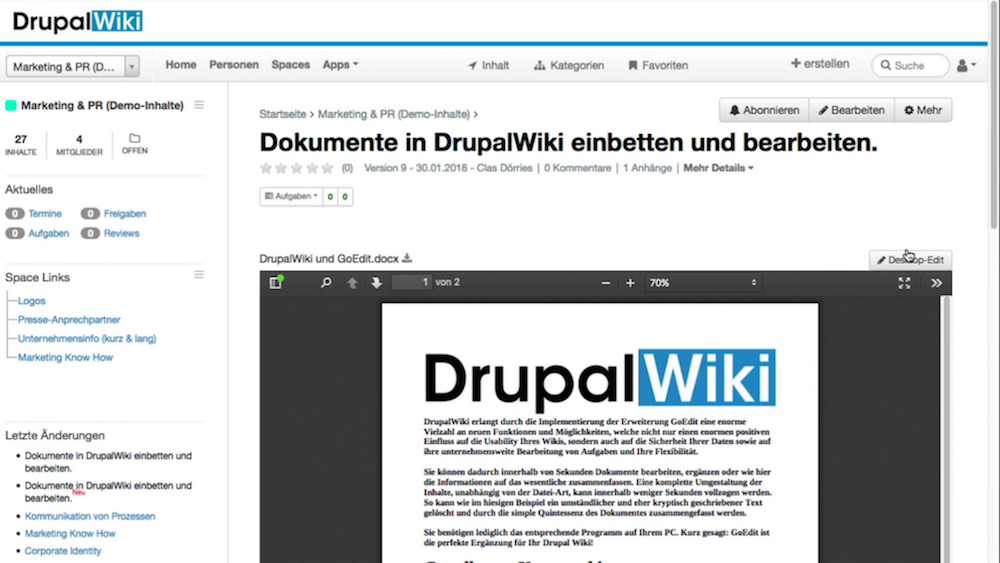This screenshot has height=563, width=1000.
Task: Go to previous page in viewer
Action: click(352, 282)
